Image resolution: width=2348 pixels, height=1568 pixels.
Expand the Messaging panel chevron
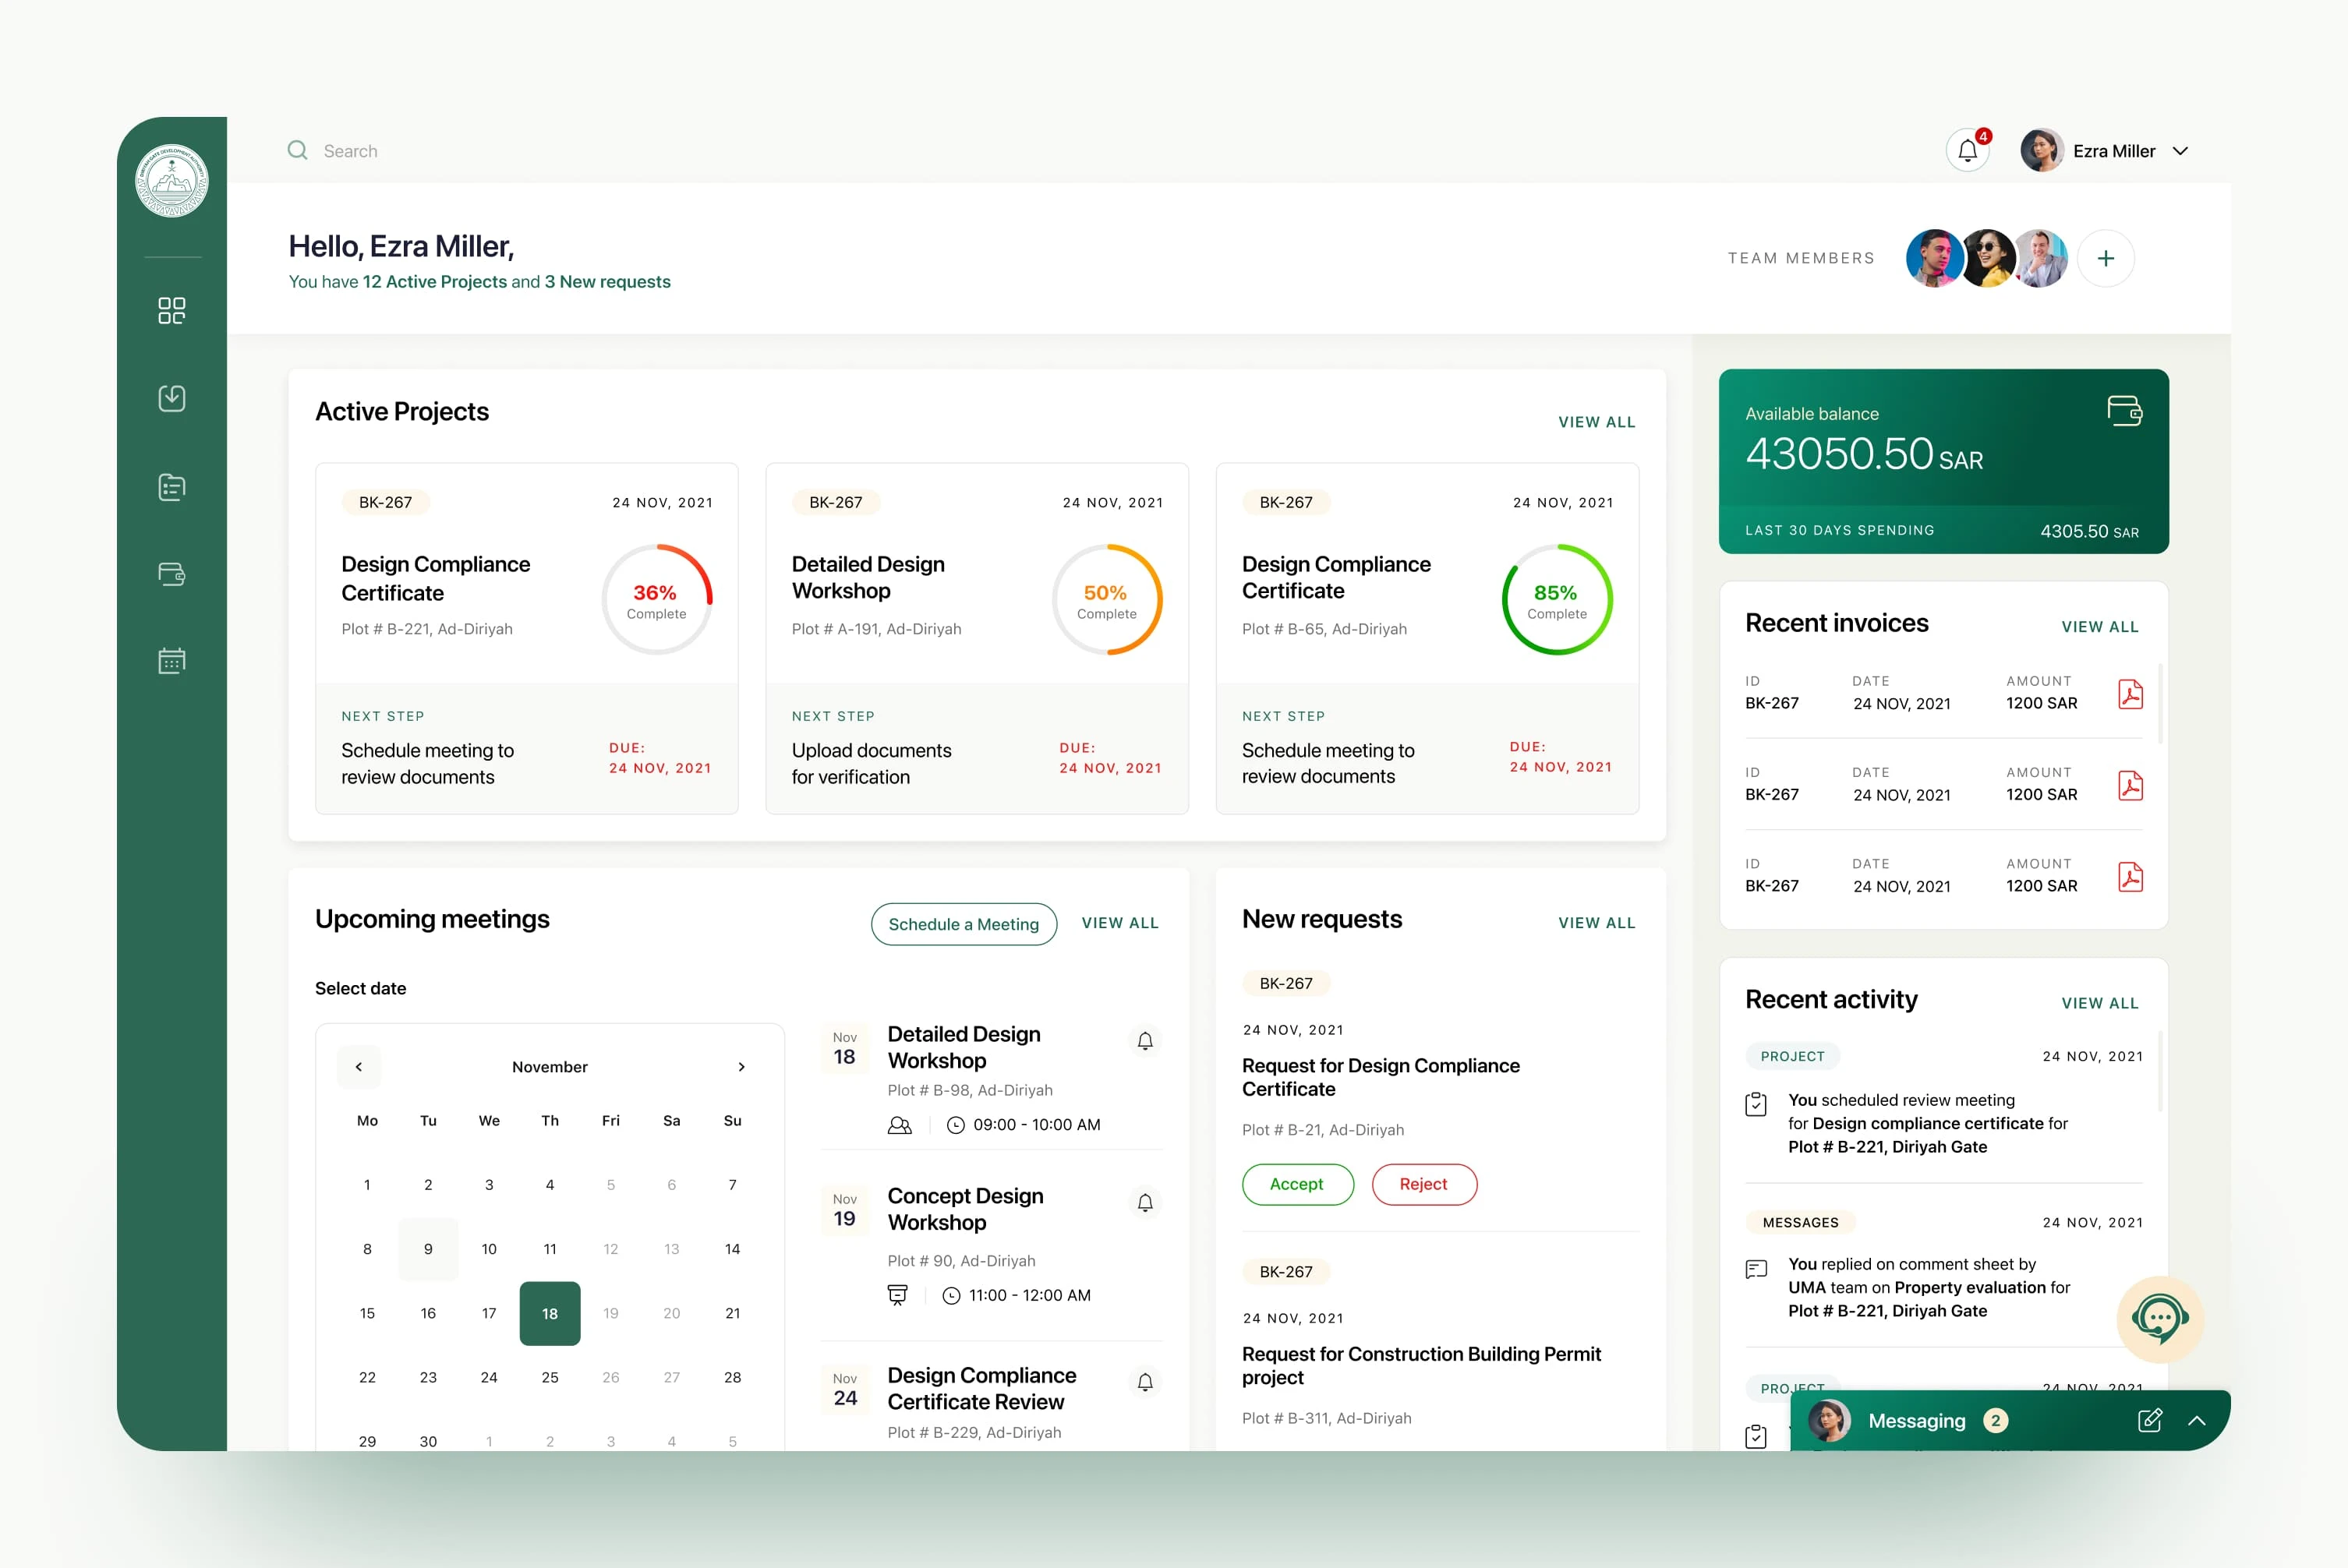[2197, 1420]
